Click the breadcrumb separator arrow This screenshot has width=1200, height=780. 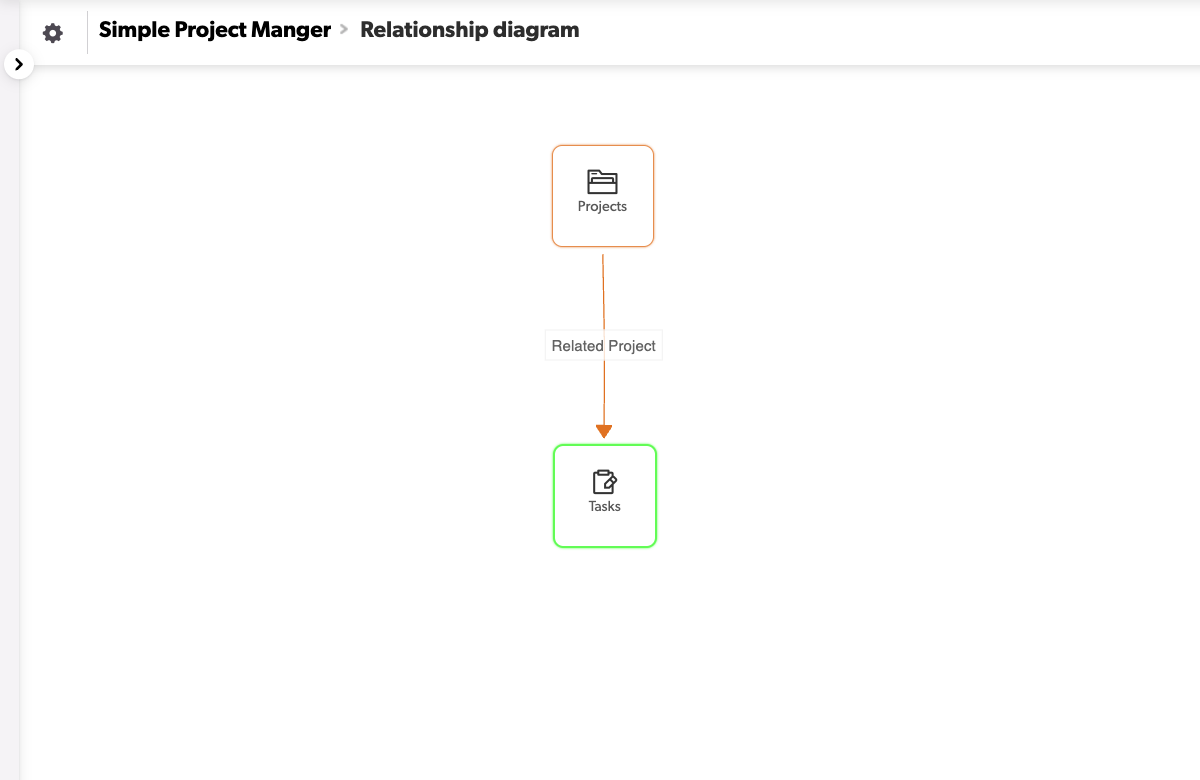pos(344,30)
